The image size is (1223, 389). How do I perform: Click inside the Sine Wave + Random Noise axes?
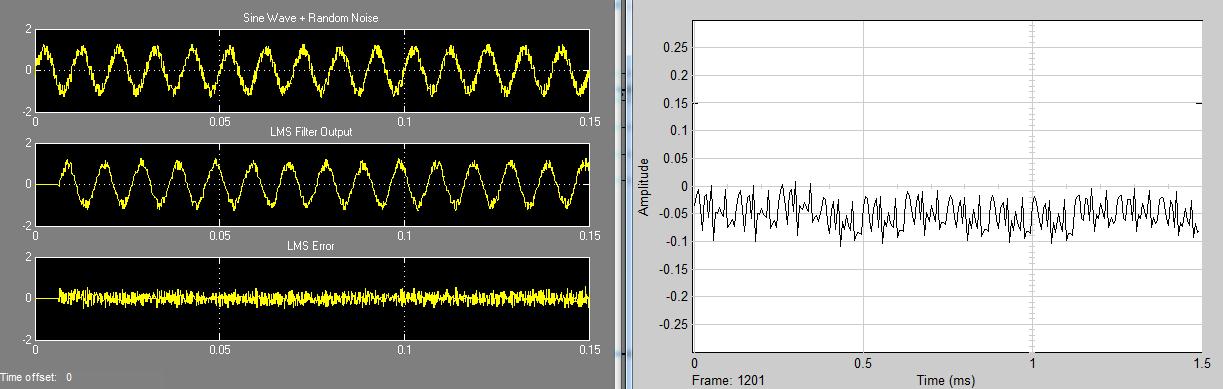click(x=312, y=70)
